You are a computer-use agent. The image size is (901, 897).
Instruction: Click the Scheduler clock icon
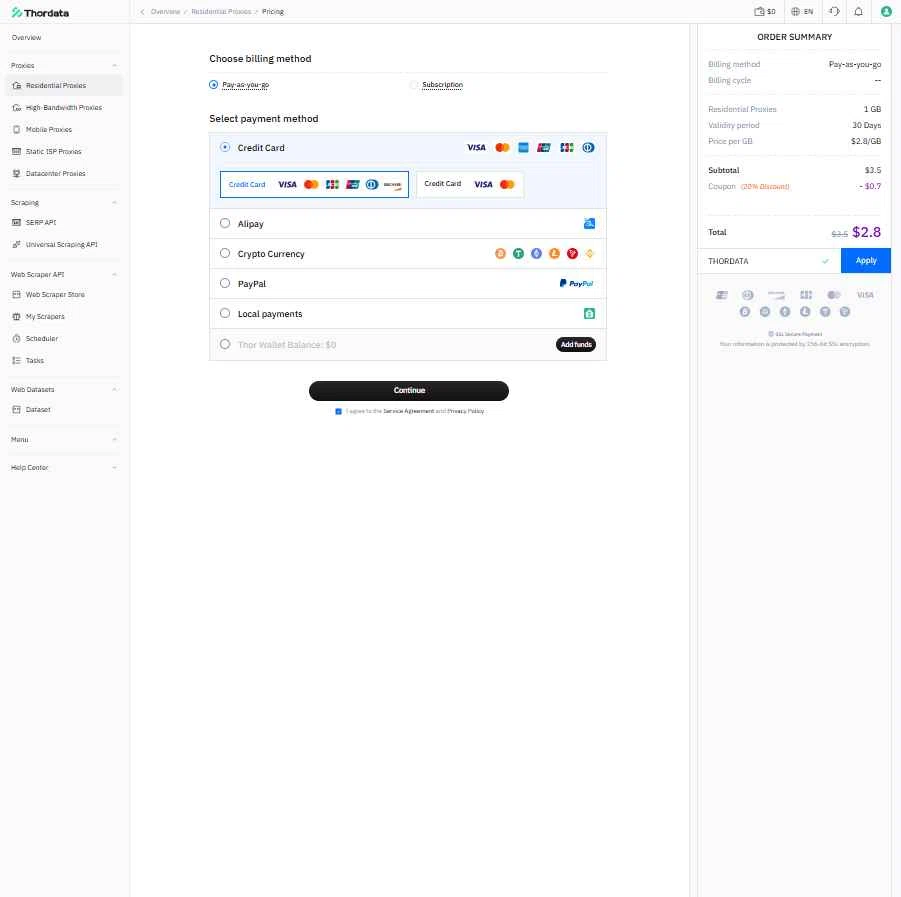[x=17, y=338]
